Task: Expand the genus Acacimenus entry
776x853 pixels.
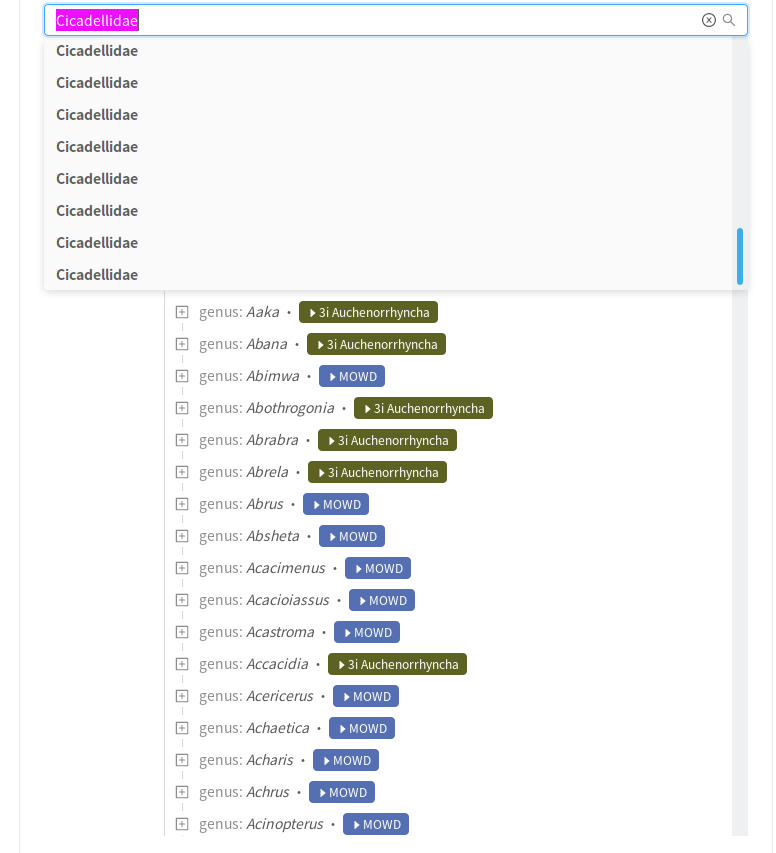Action: click(x=181, y=568)
